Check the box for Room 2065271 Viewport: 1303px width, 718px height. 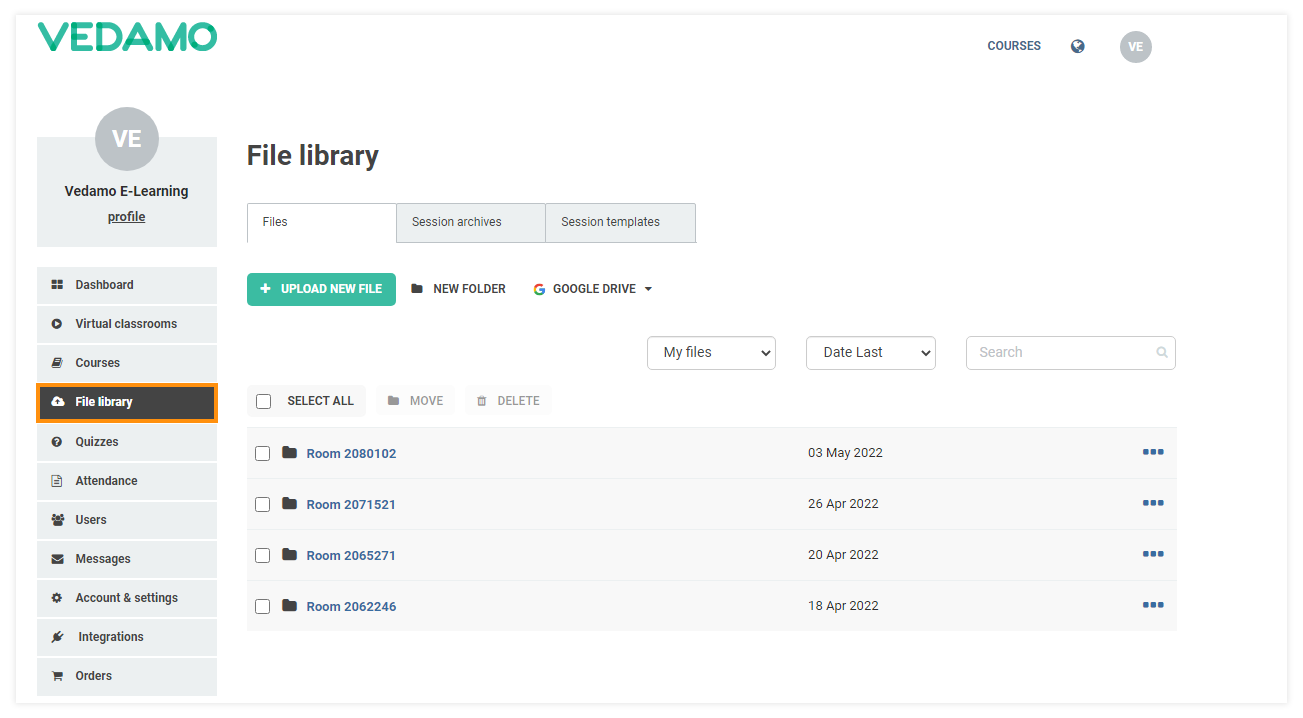(x=262, y=555)
